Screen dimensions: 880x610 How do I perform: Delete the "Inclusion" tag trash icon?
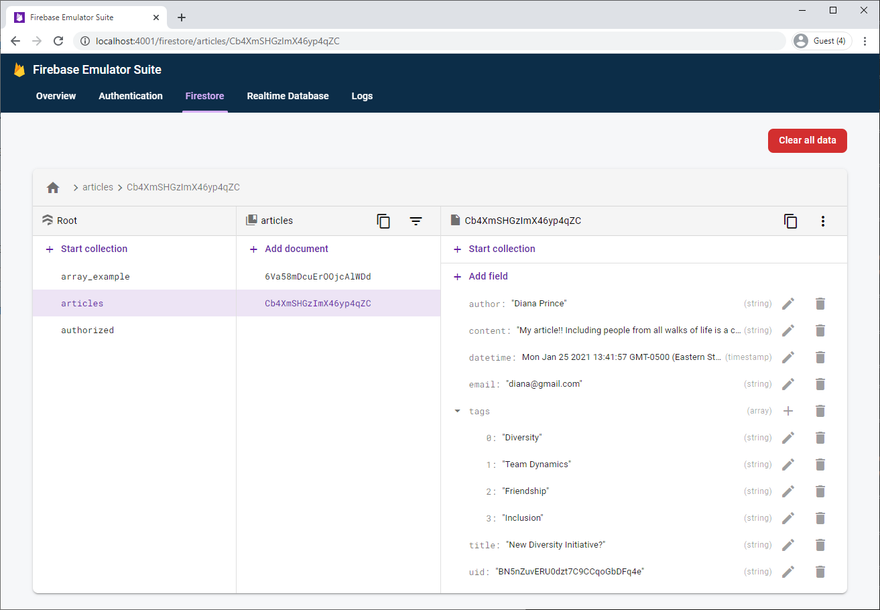pos(820,518)
